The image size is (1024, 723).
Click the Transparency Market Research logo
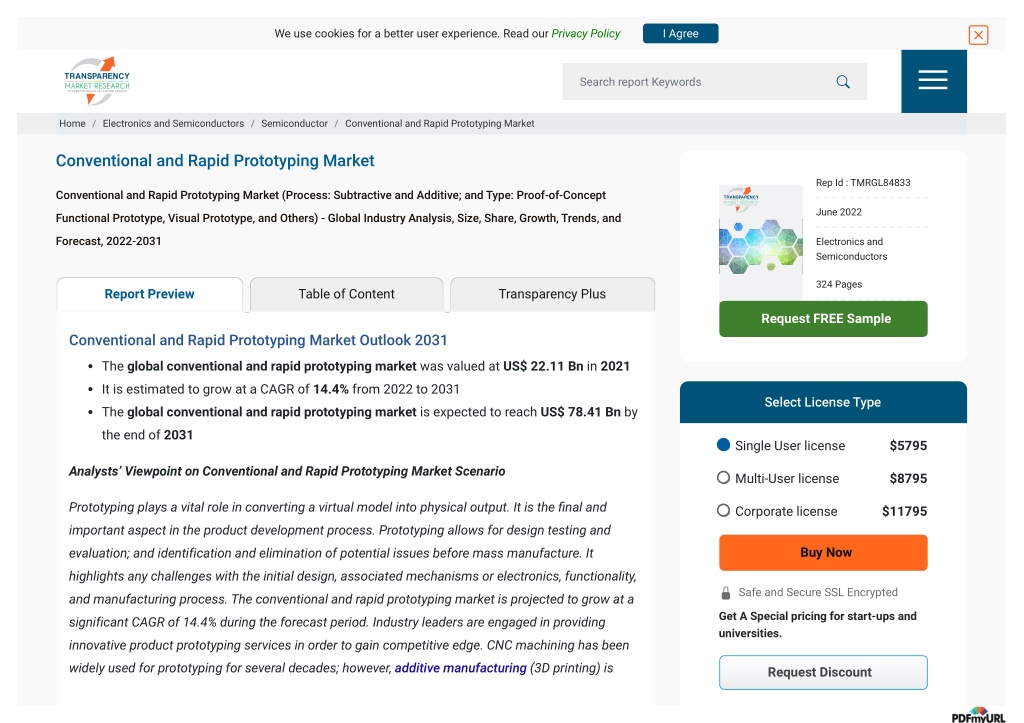tap(97, 81)
